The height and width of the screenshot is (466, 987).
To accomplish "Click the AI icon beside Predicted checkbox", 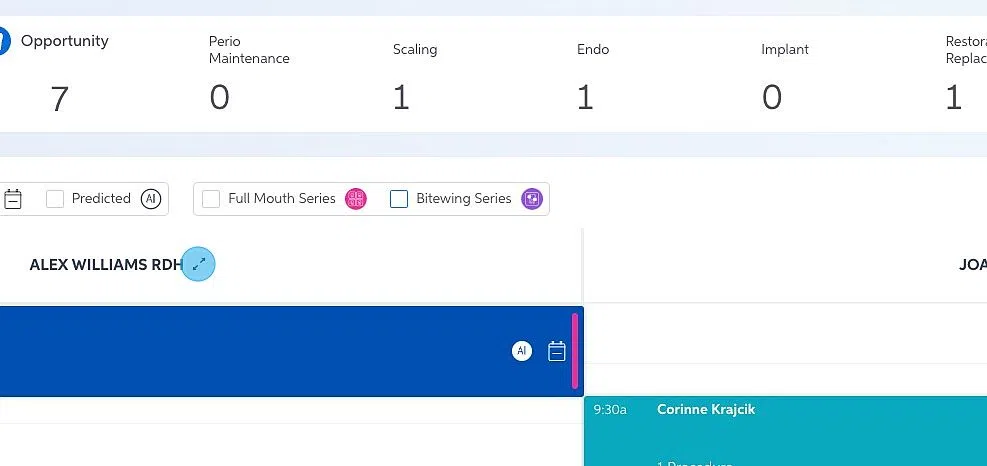I will (x=151, y=199).
